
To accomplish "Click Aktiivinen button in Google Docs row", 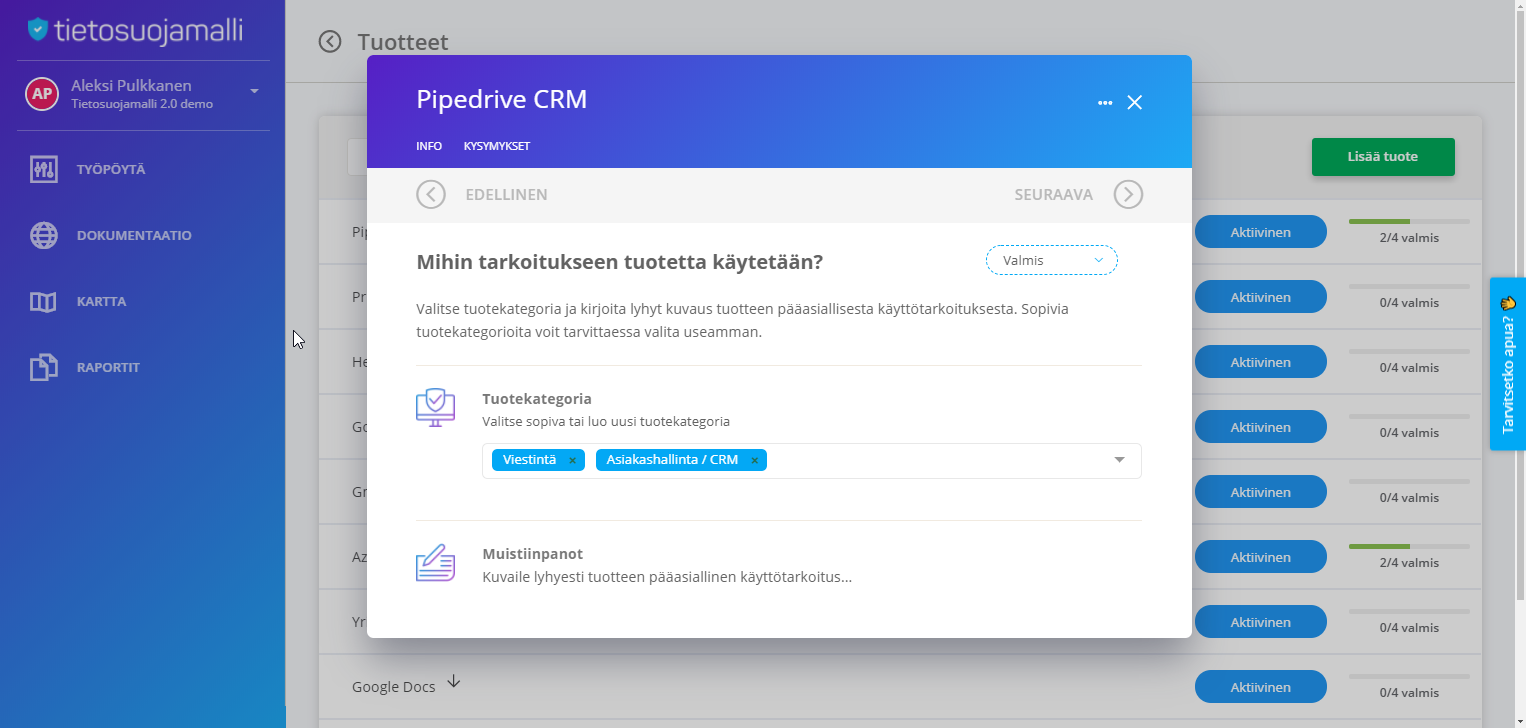I will [1261, 687].
